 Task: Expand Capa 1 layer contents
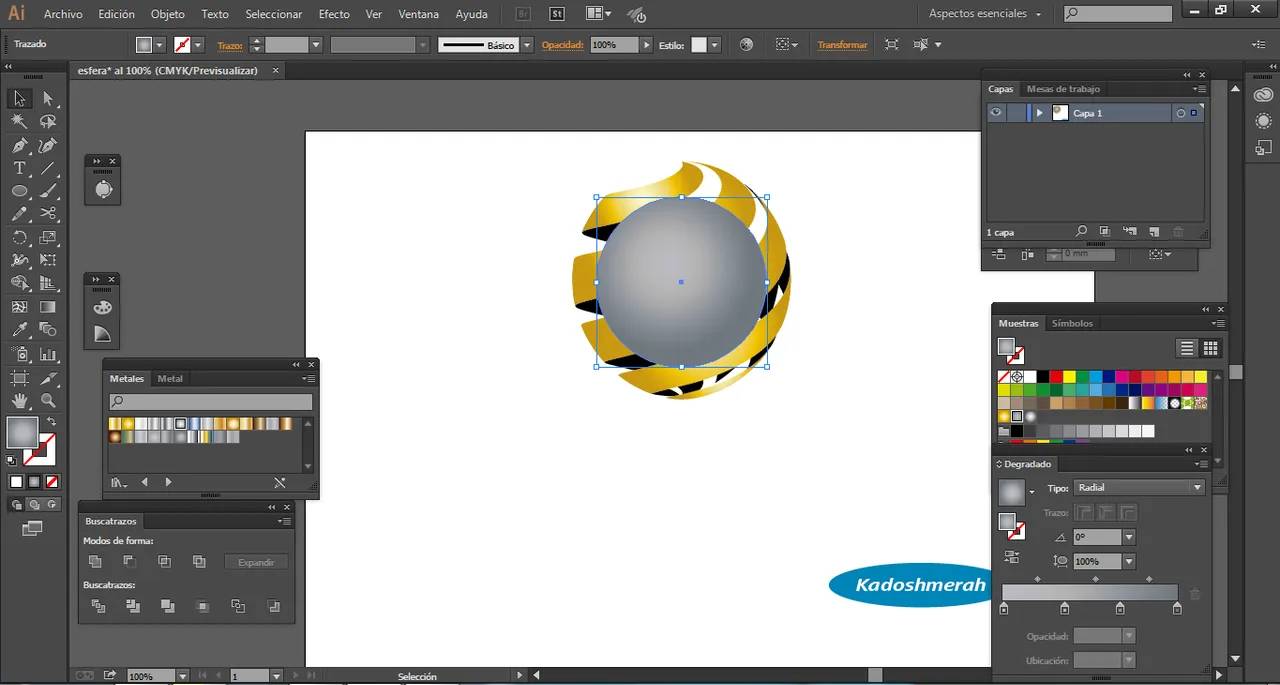click(1040, 113)
